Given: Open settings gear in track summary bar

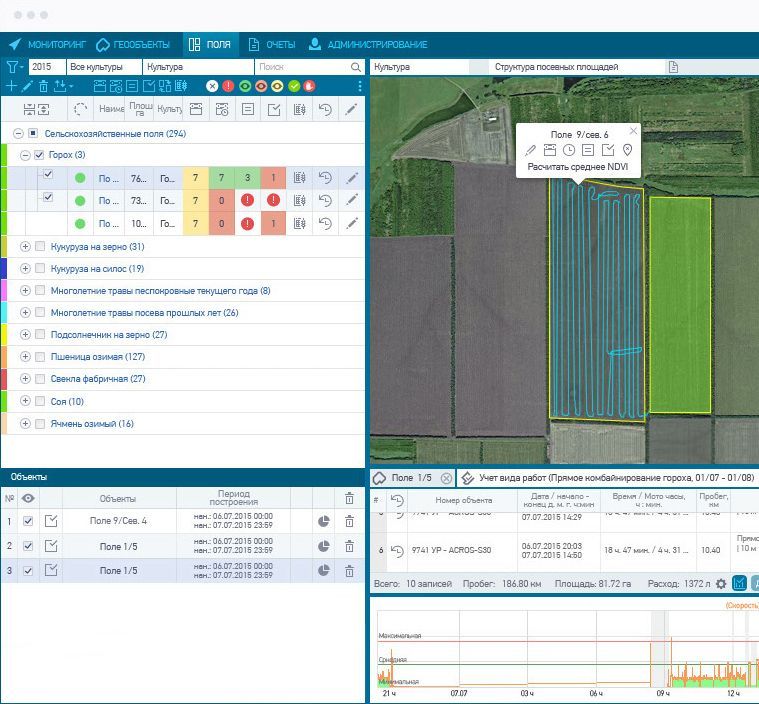Looking at the screenshot, I should tap(721, 583).
